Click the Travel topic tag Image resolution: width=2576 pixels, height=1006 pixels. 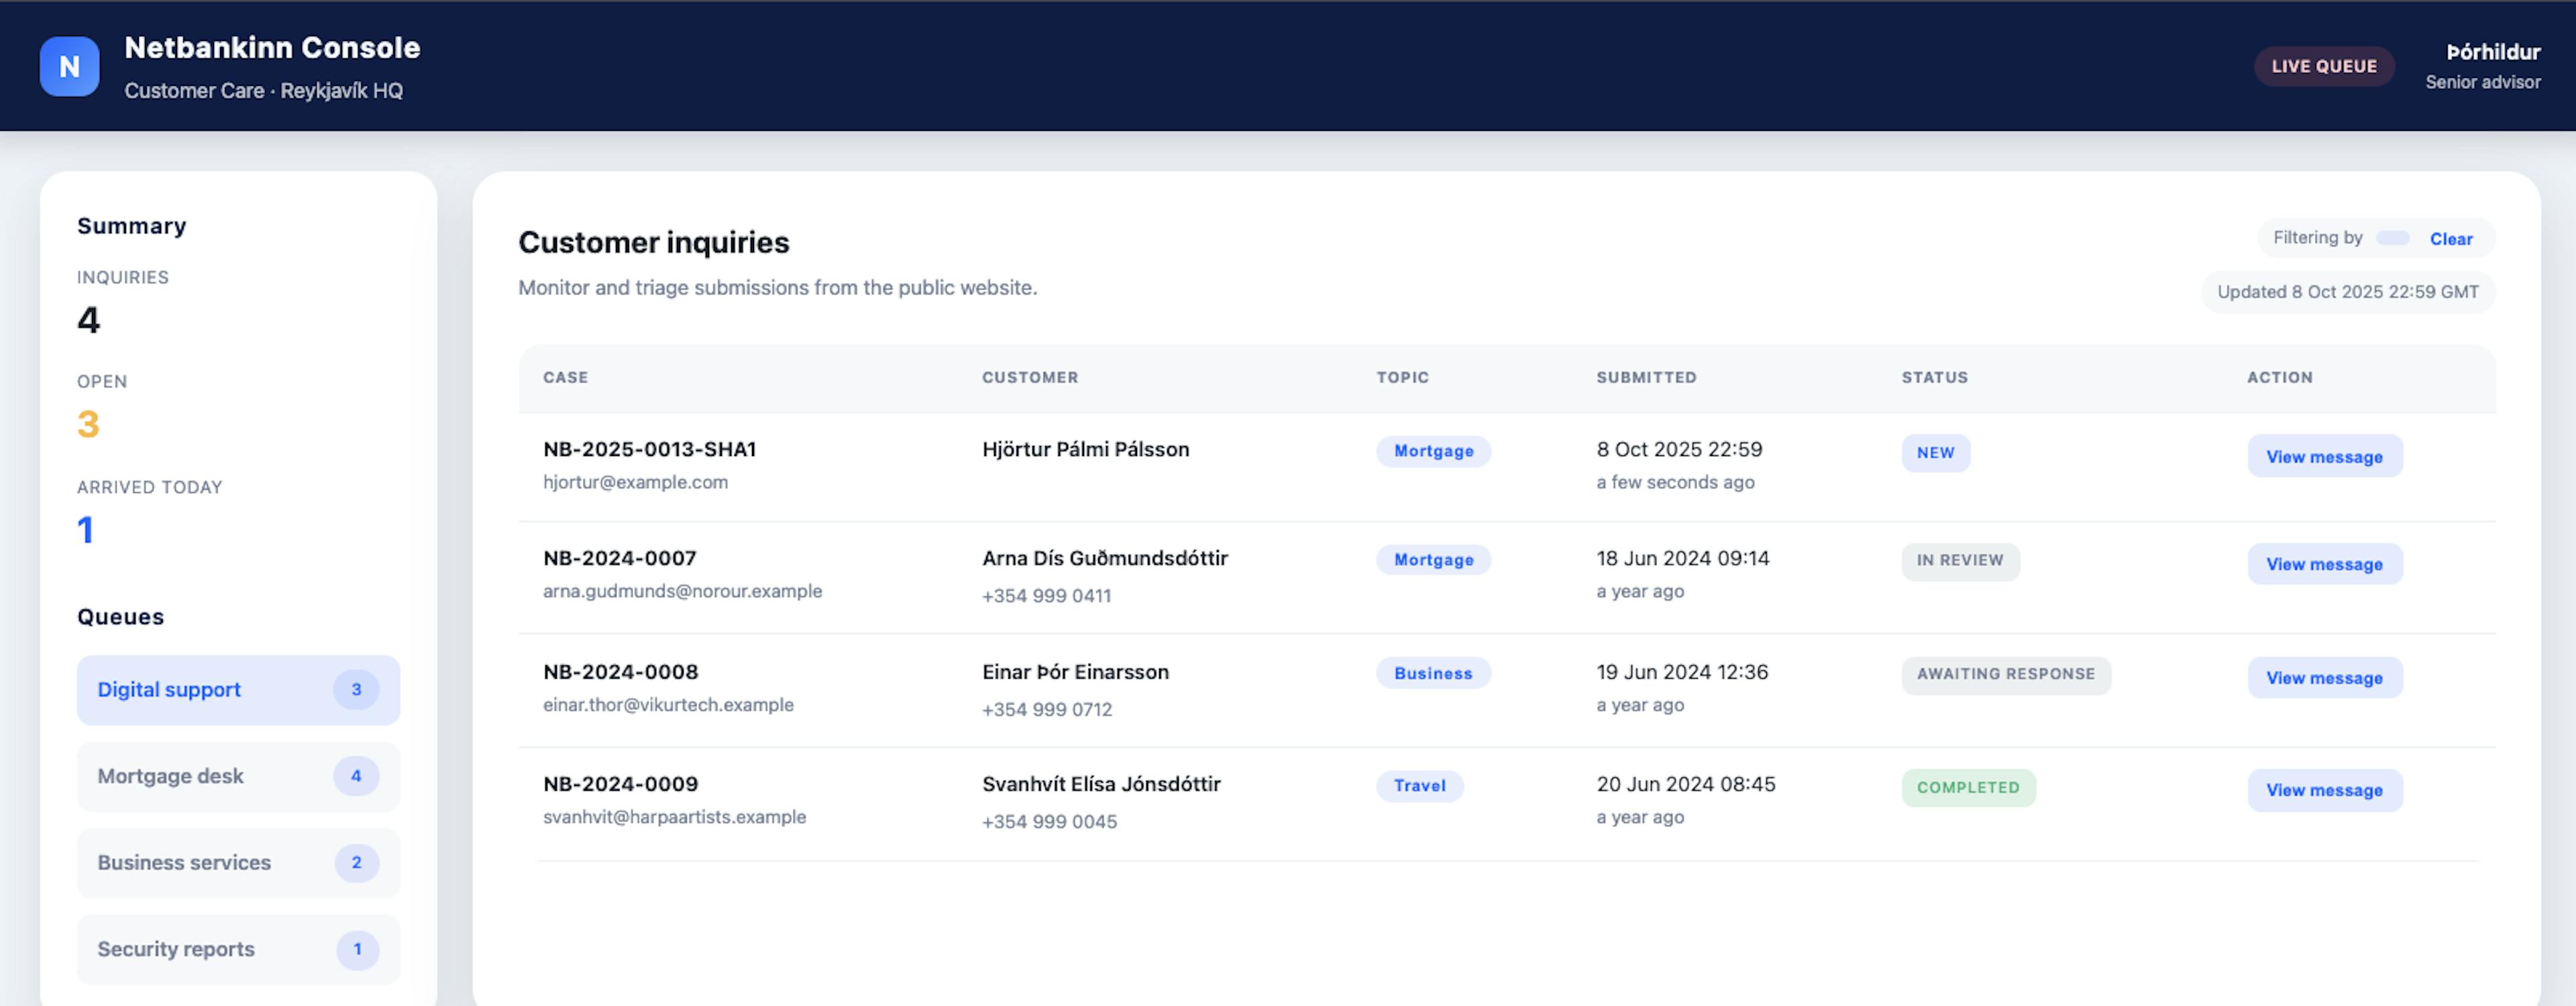point(1419,786)
